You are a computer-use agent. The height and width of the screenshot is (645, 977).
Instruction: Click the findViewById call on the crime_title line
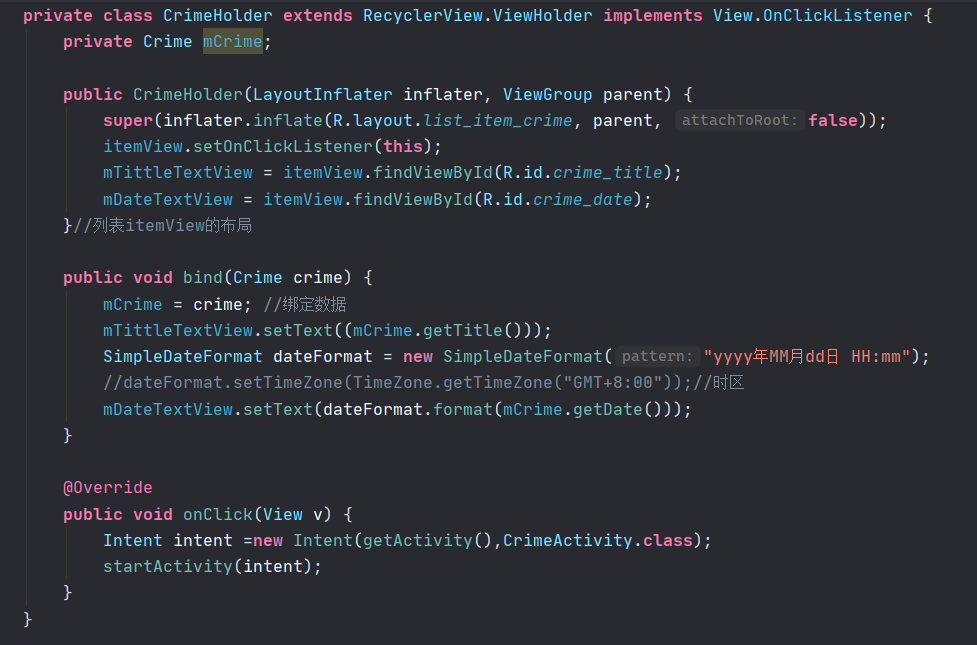433,173
